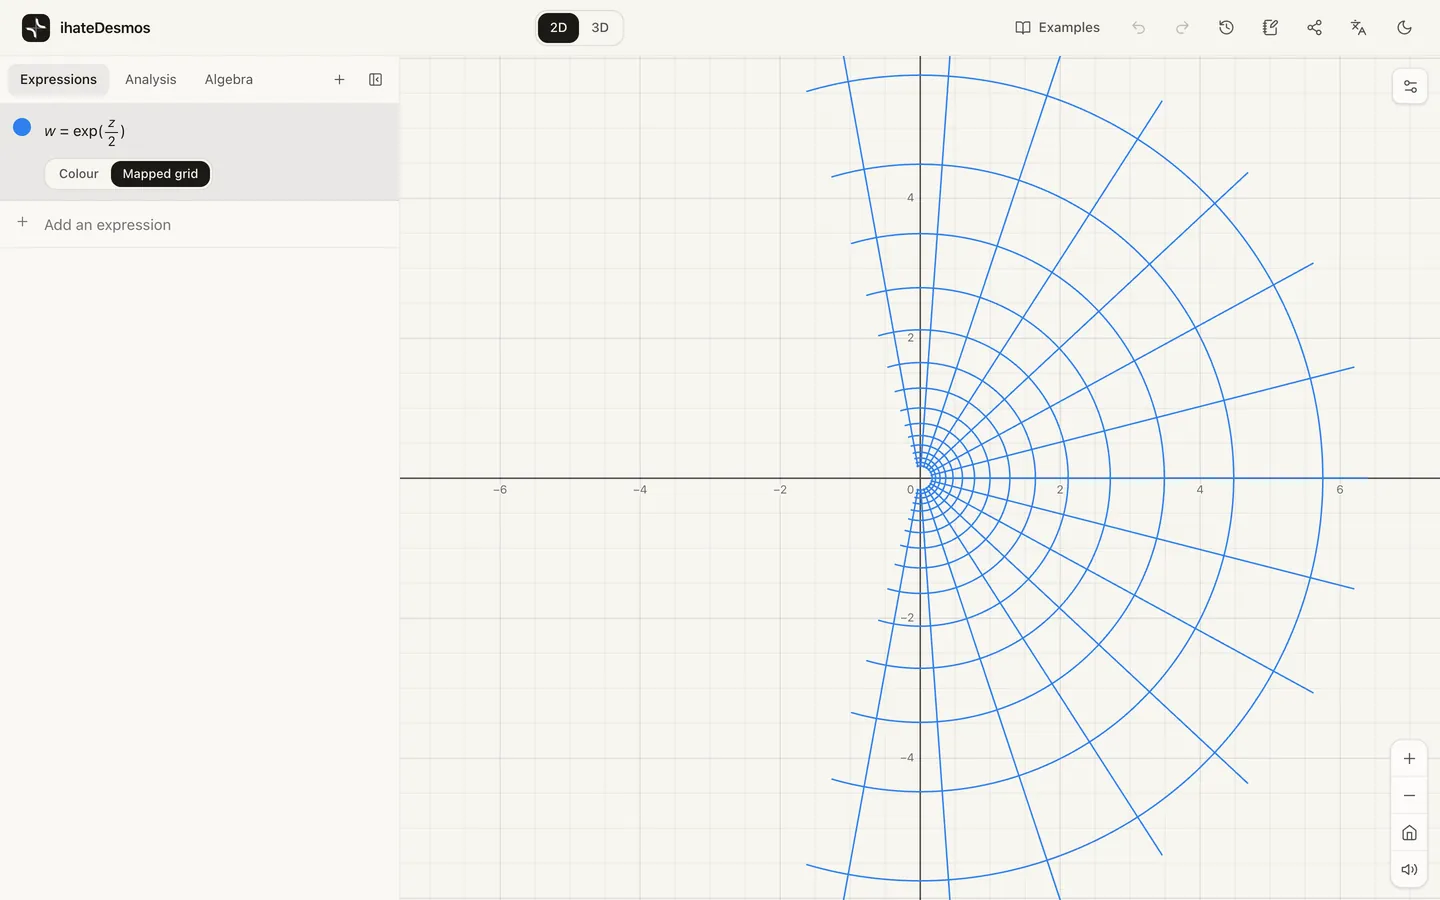Open the language translation icon
1440x900 pixels.
pos(1358,28)
